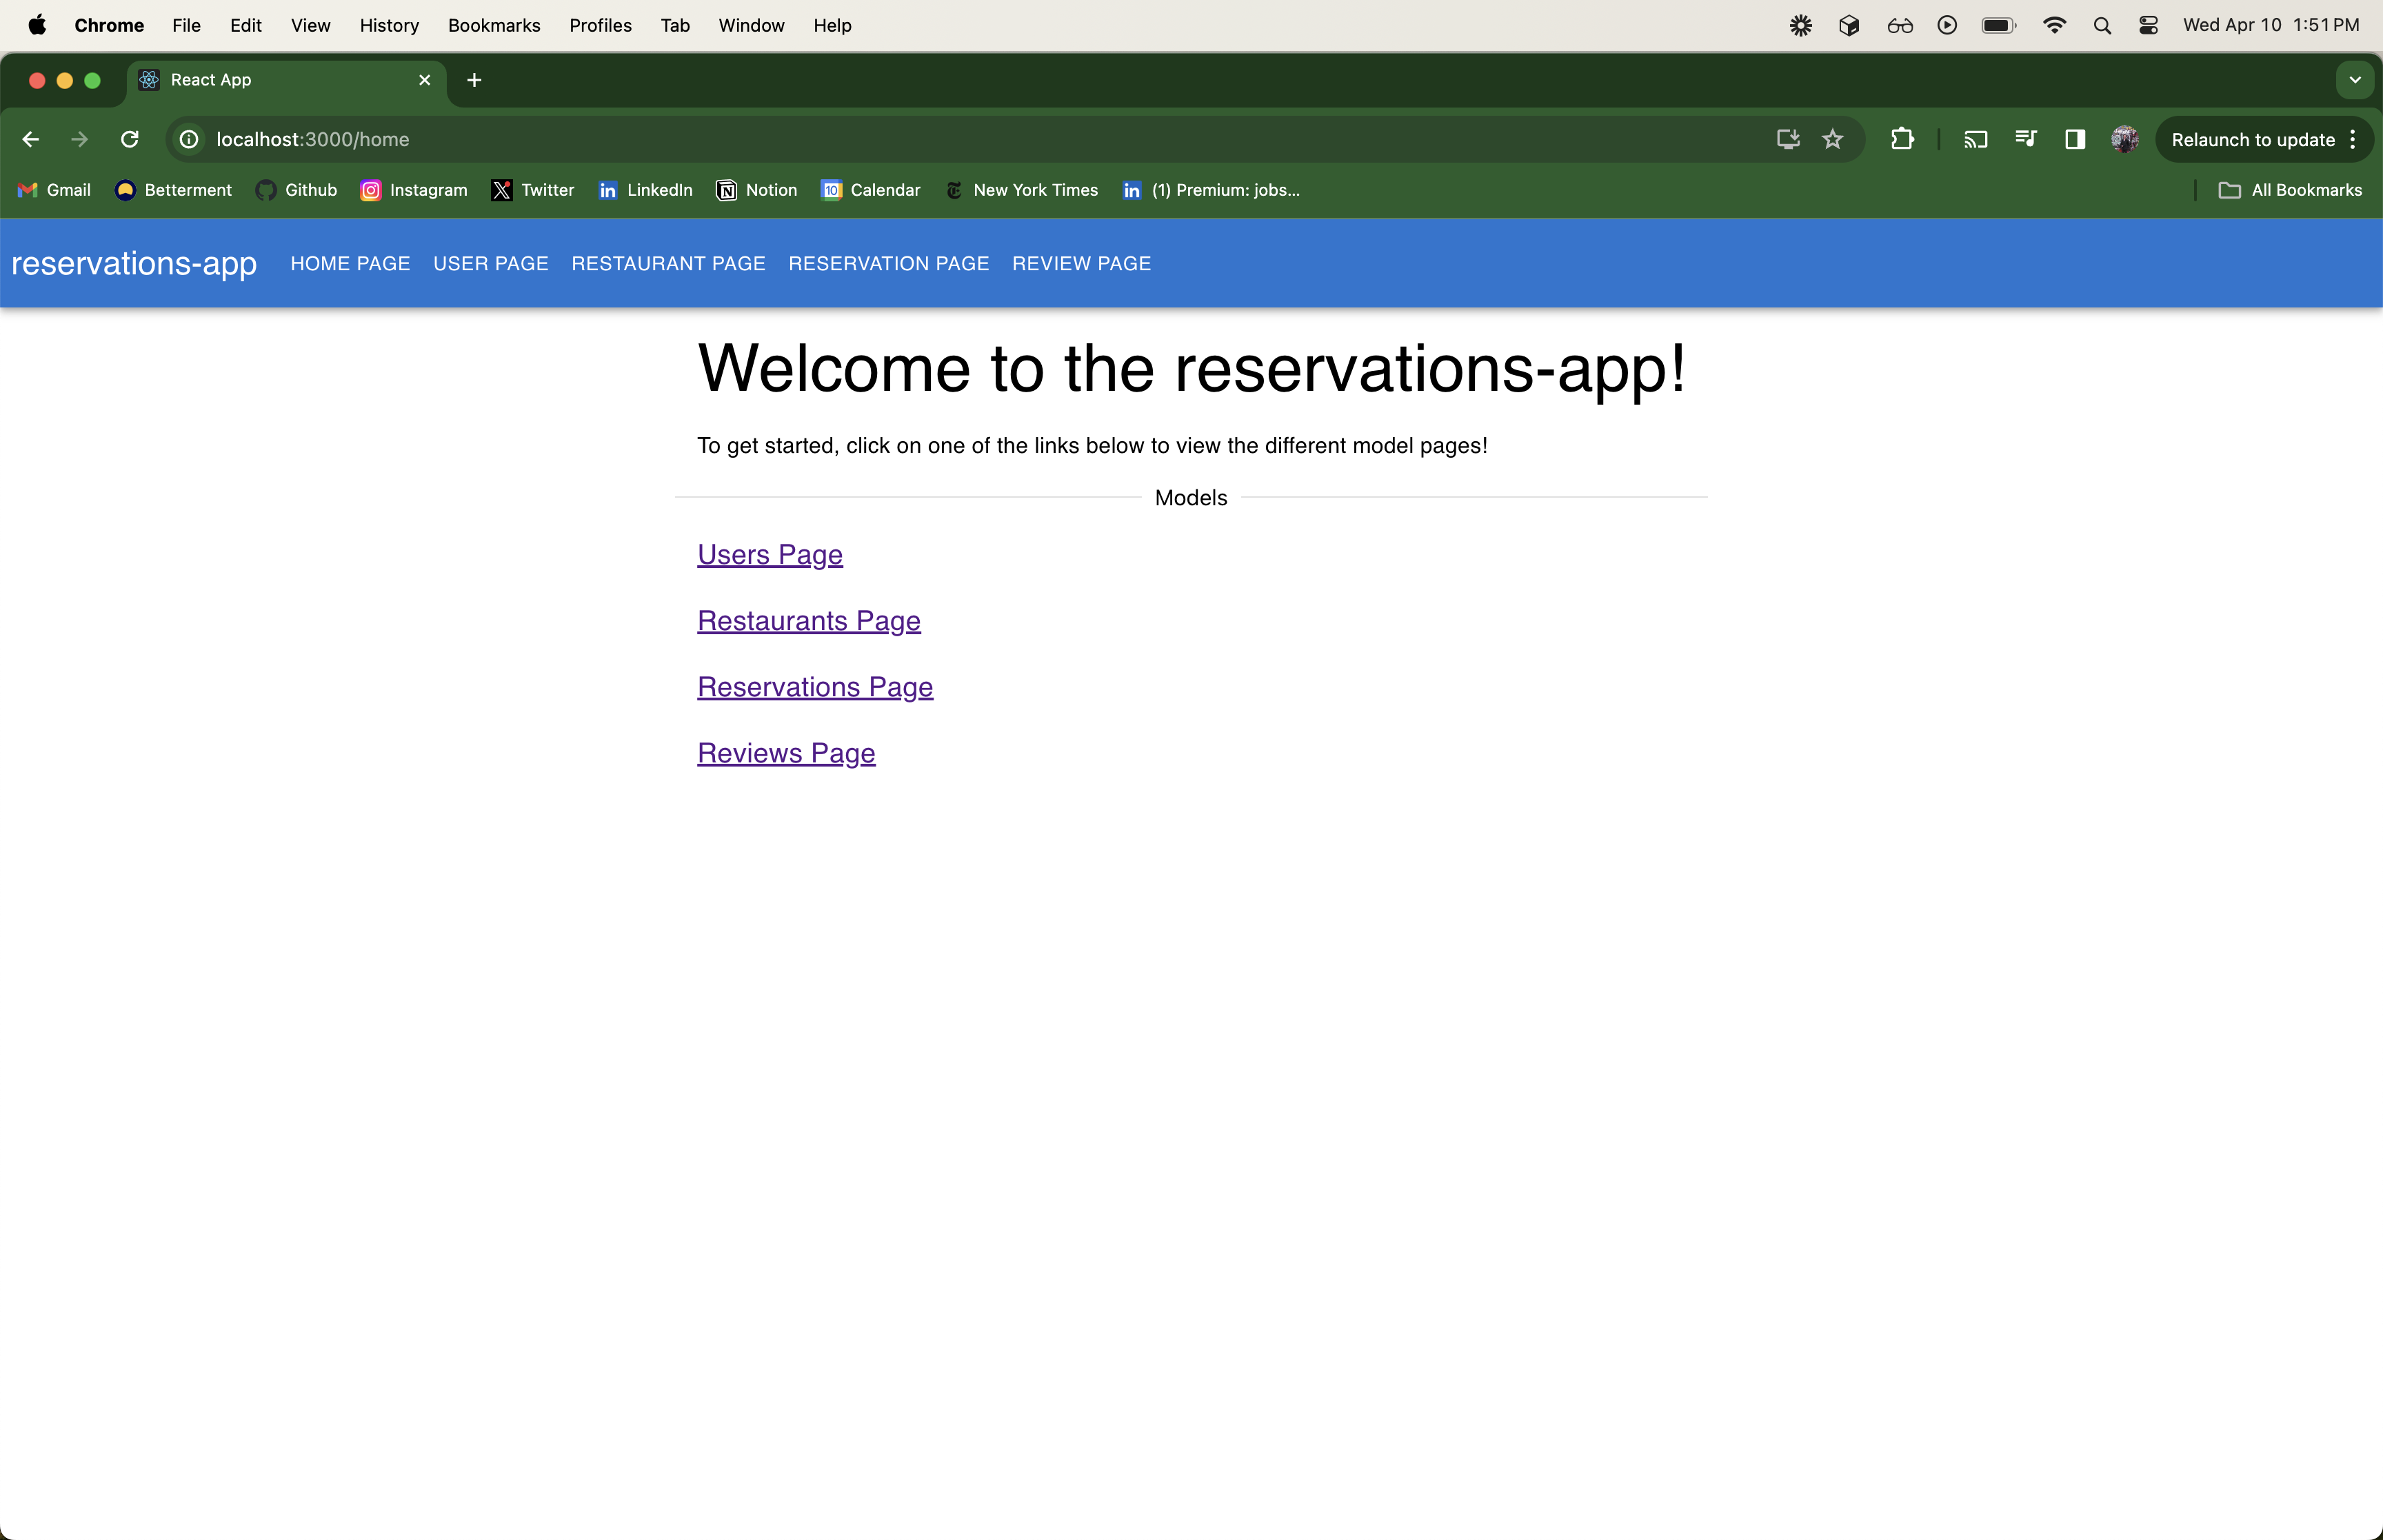Bookmark this page with the star icon
The width and height of the screenshot is (2383, 1540).
pos(1832,139)
